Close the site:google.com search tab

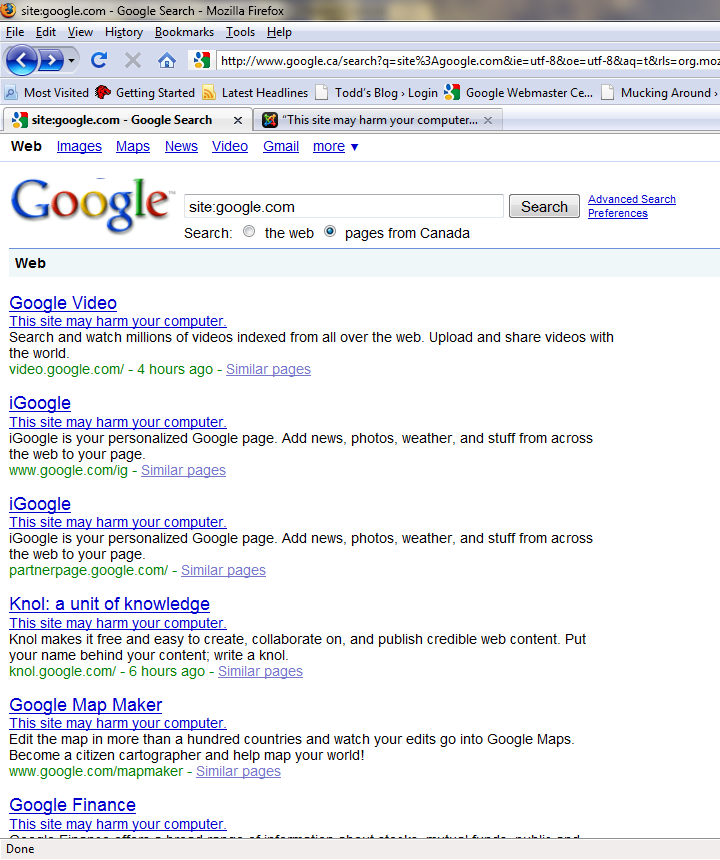(238, 120)
